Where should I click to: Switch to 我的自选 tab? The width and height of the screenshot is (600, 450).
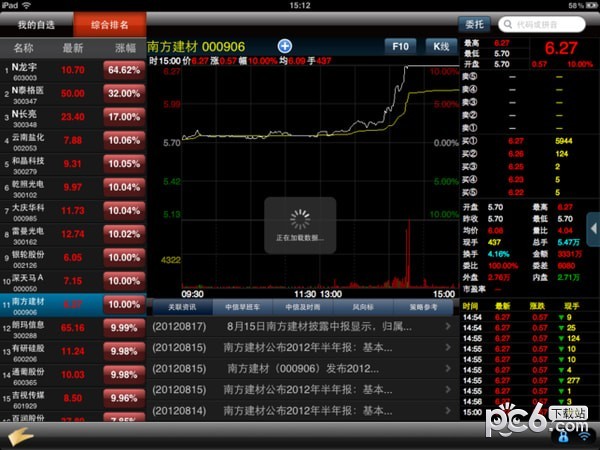pos(36,25)
